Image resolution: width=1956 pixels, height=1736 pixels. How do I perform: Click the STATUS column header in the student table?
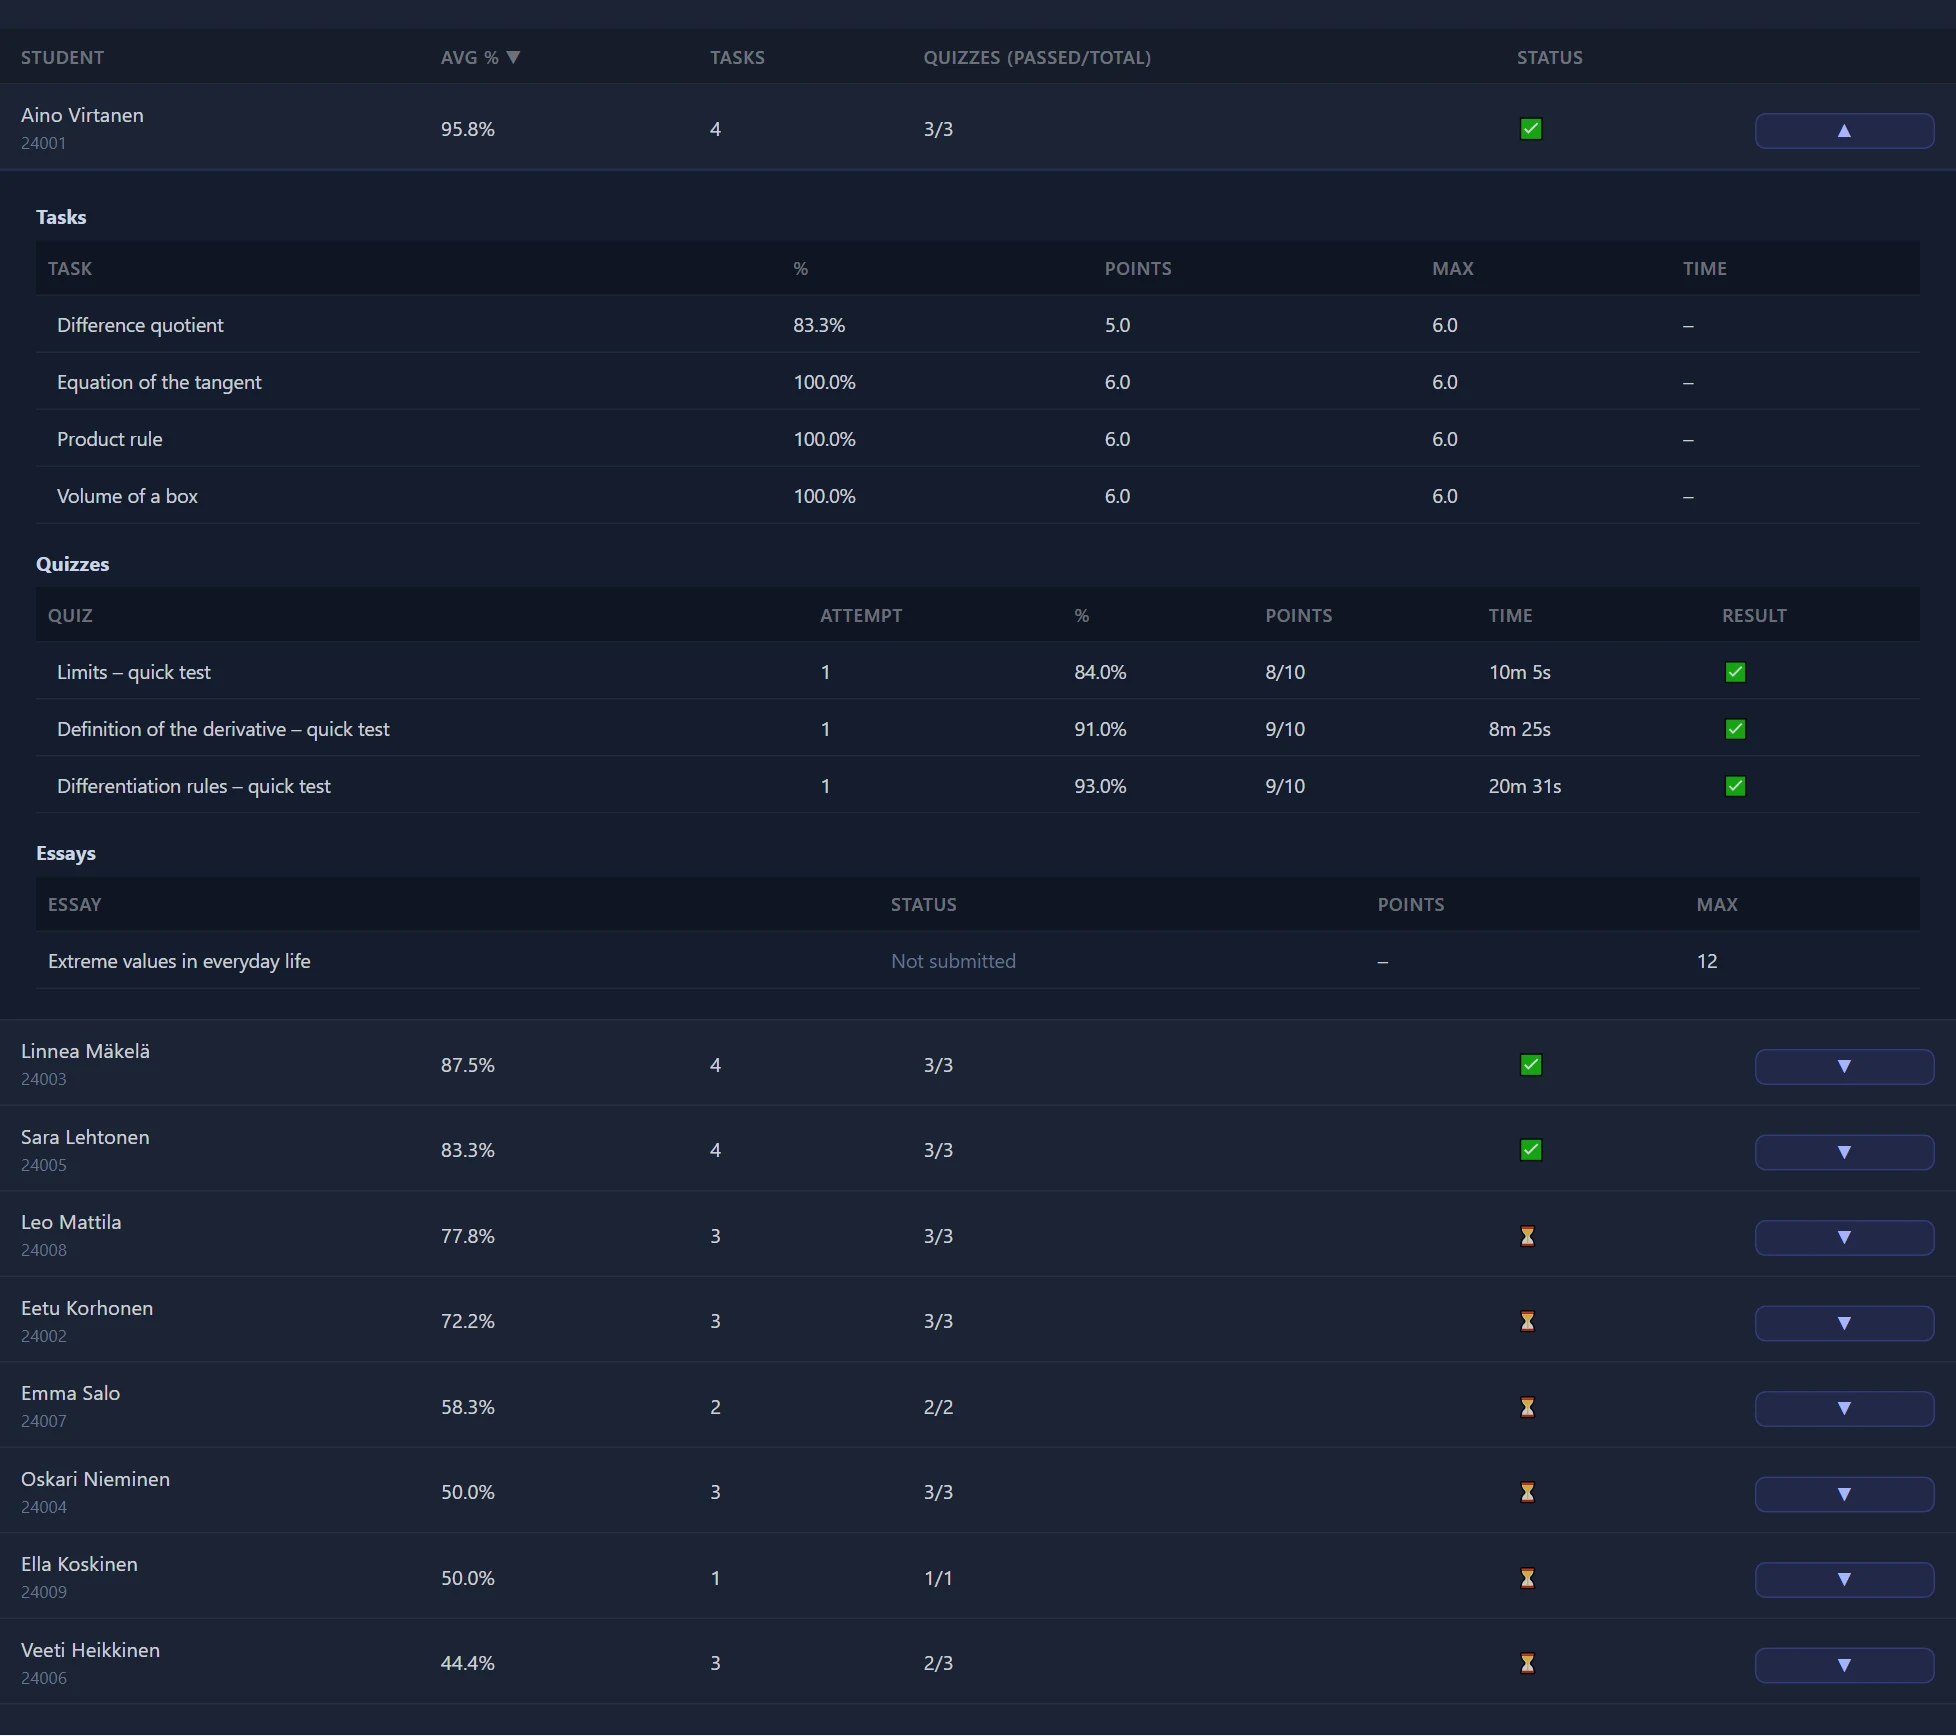[1549, 57]
